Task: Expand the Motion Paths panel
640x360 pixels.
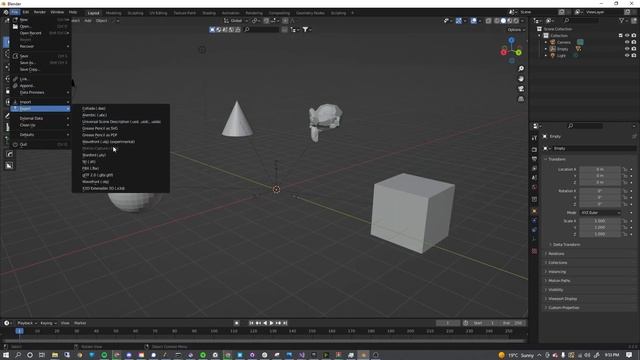Action: pos(558,280)
